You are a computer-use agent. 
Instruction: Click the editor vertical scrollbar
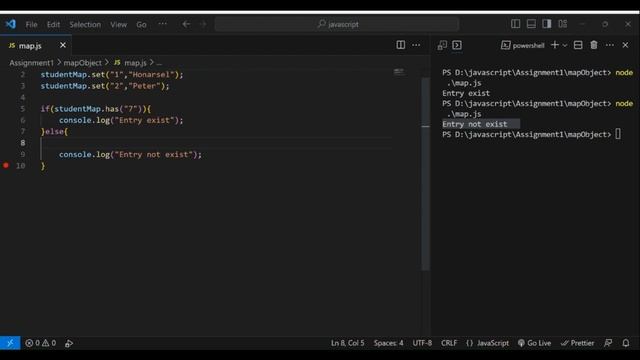pyautogui.click(x=425, y=173)
